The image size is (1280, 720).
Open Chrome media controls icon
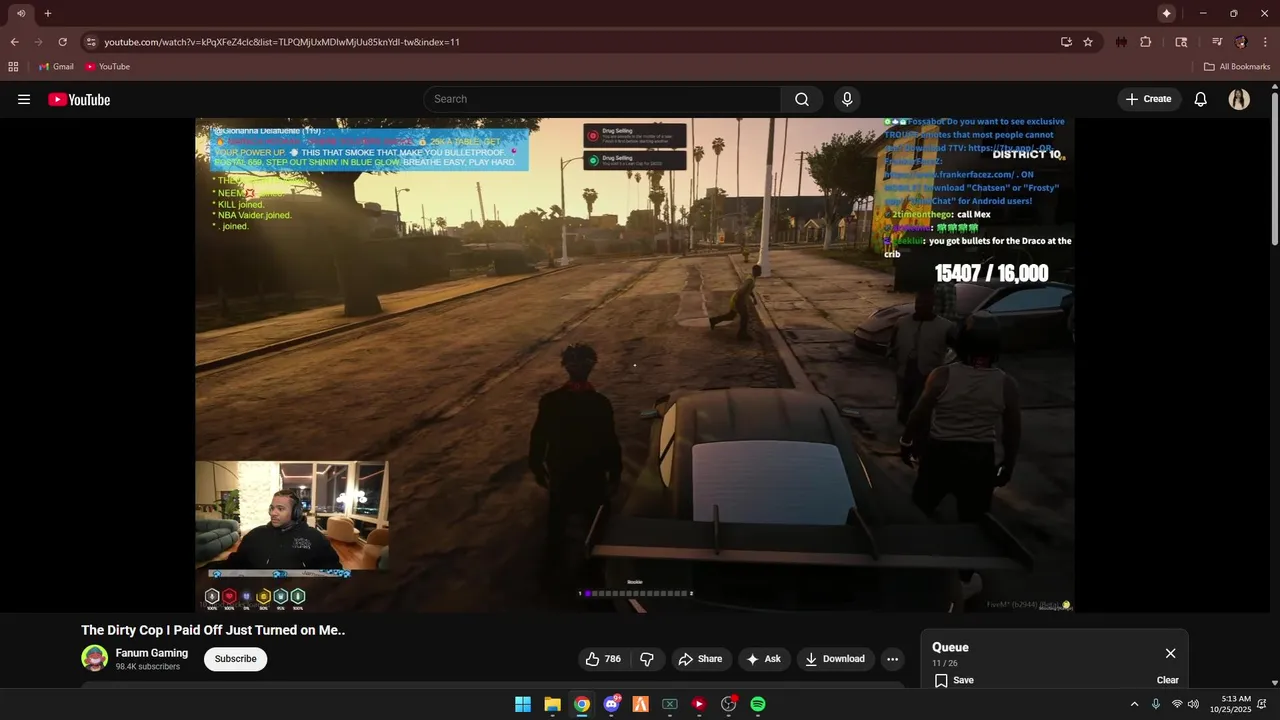(1217, 42)
